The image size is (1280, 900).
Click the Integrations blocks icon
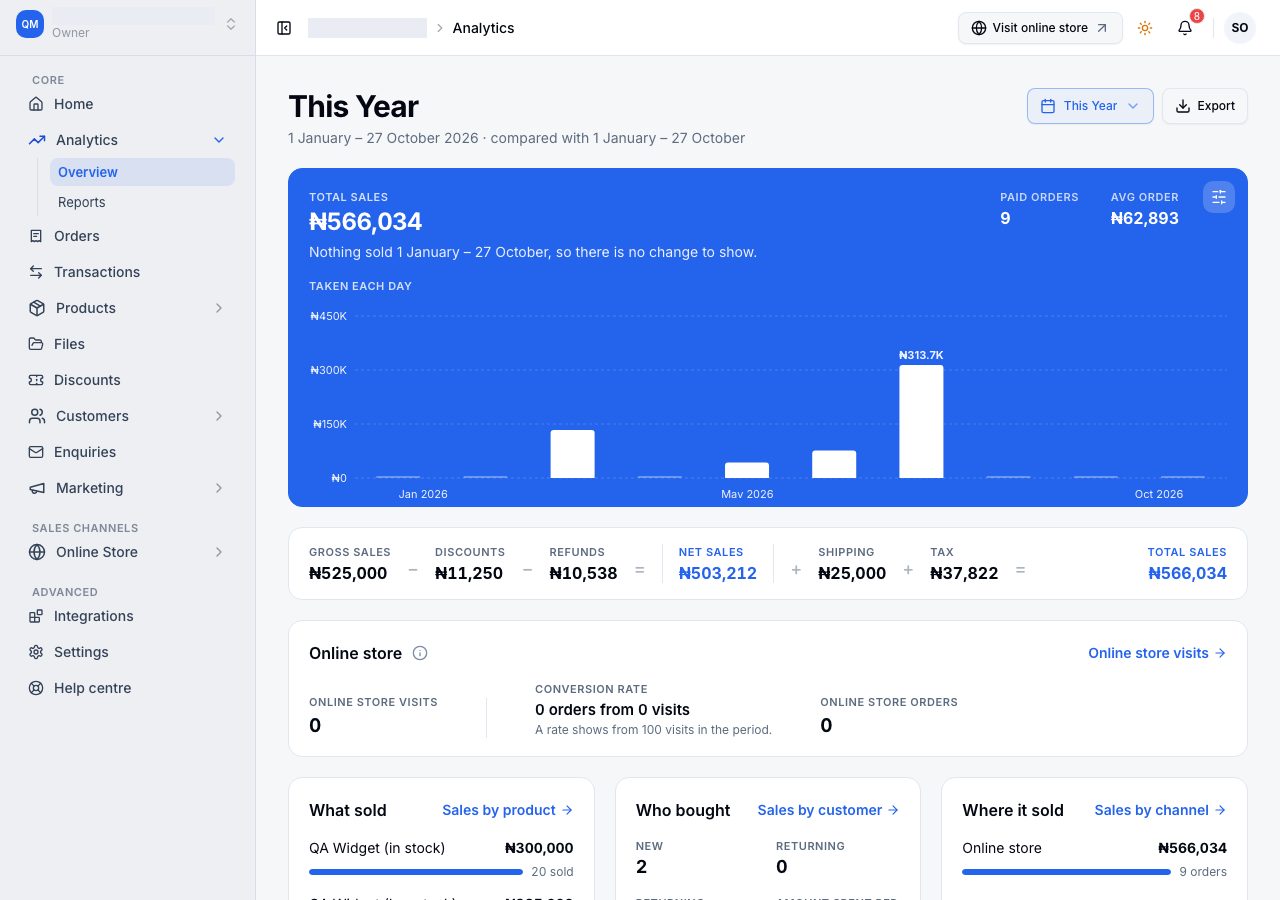pos(36,616)
